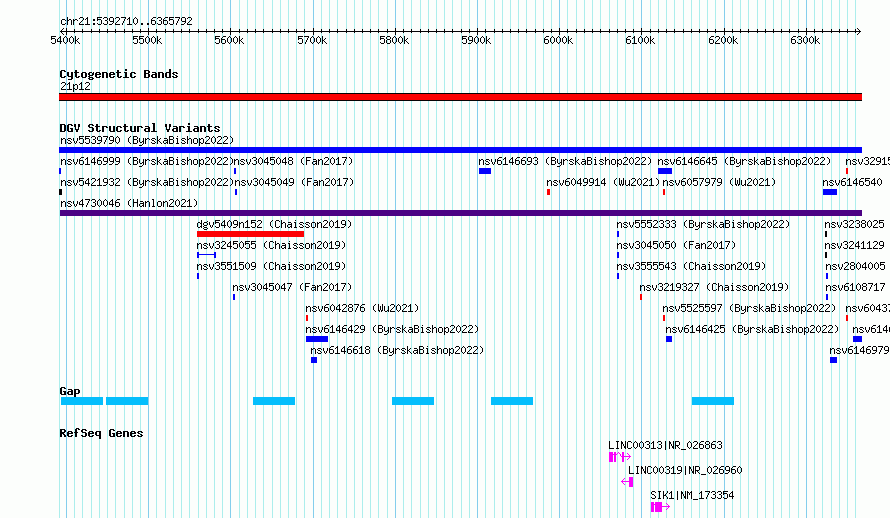Select the gap segment near 6170k–6220k
Screen dimensions: 890x518
tap(713, 401)
